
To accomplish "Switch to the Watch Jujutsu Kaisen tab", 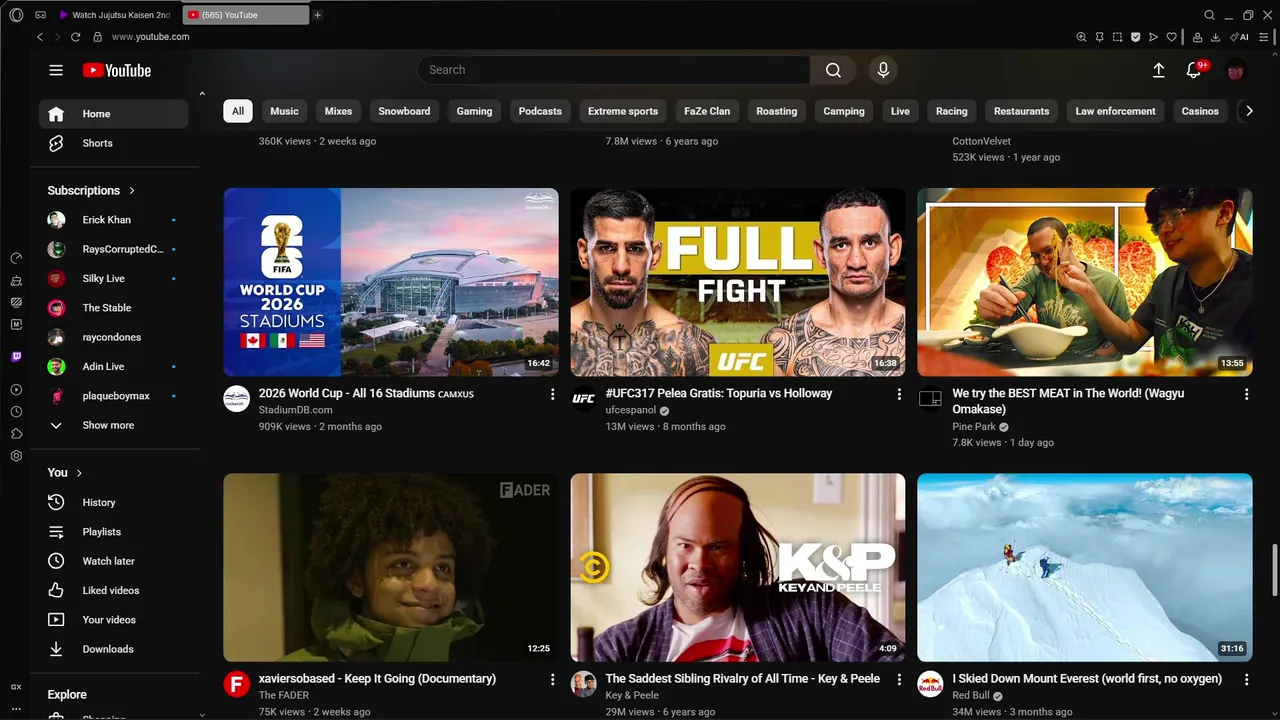I will click(114, 15).
